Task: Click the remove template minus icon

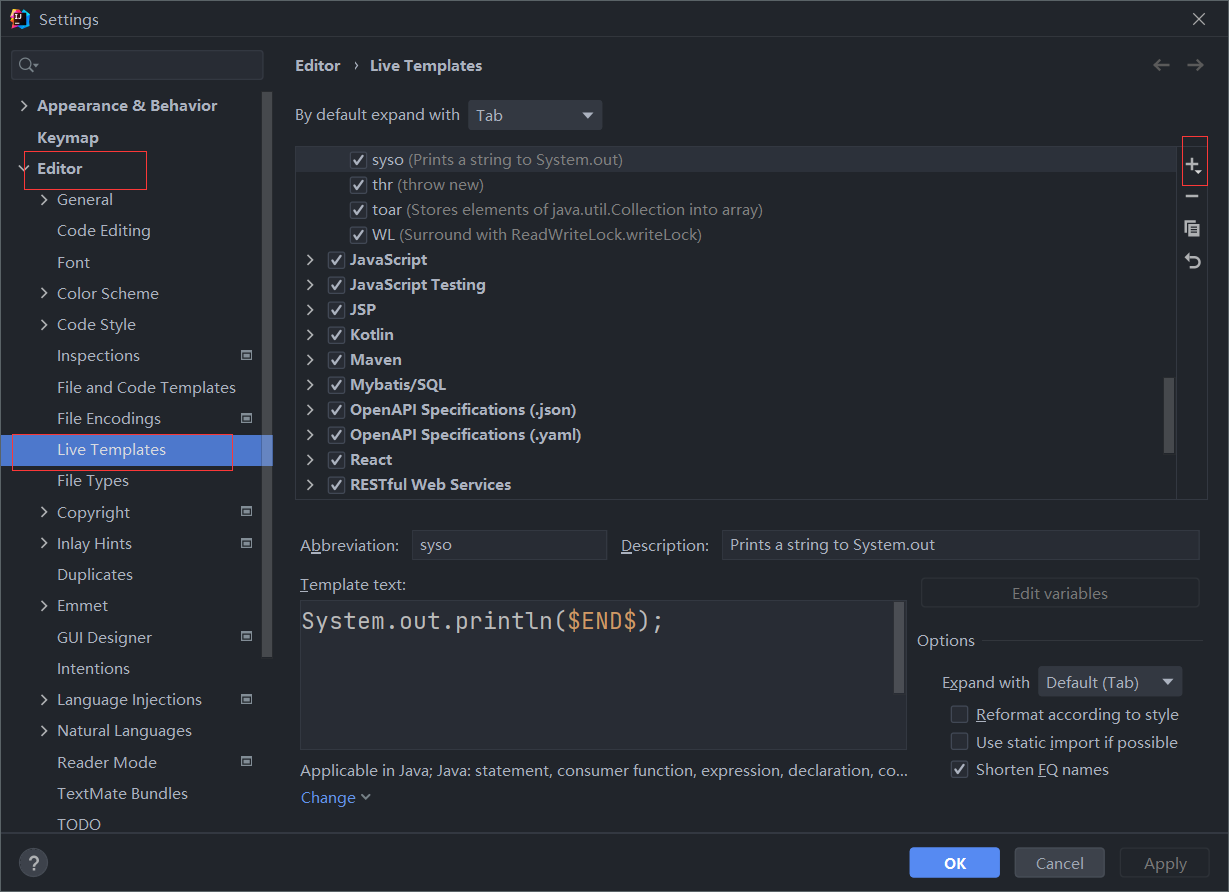Action: pos(1192,197)
